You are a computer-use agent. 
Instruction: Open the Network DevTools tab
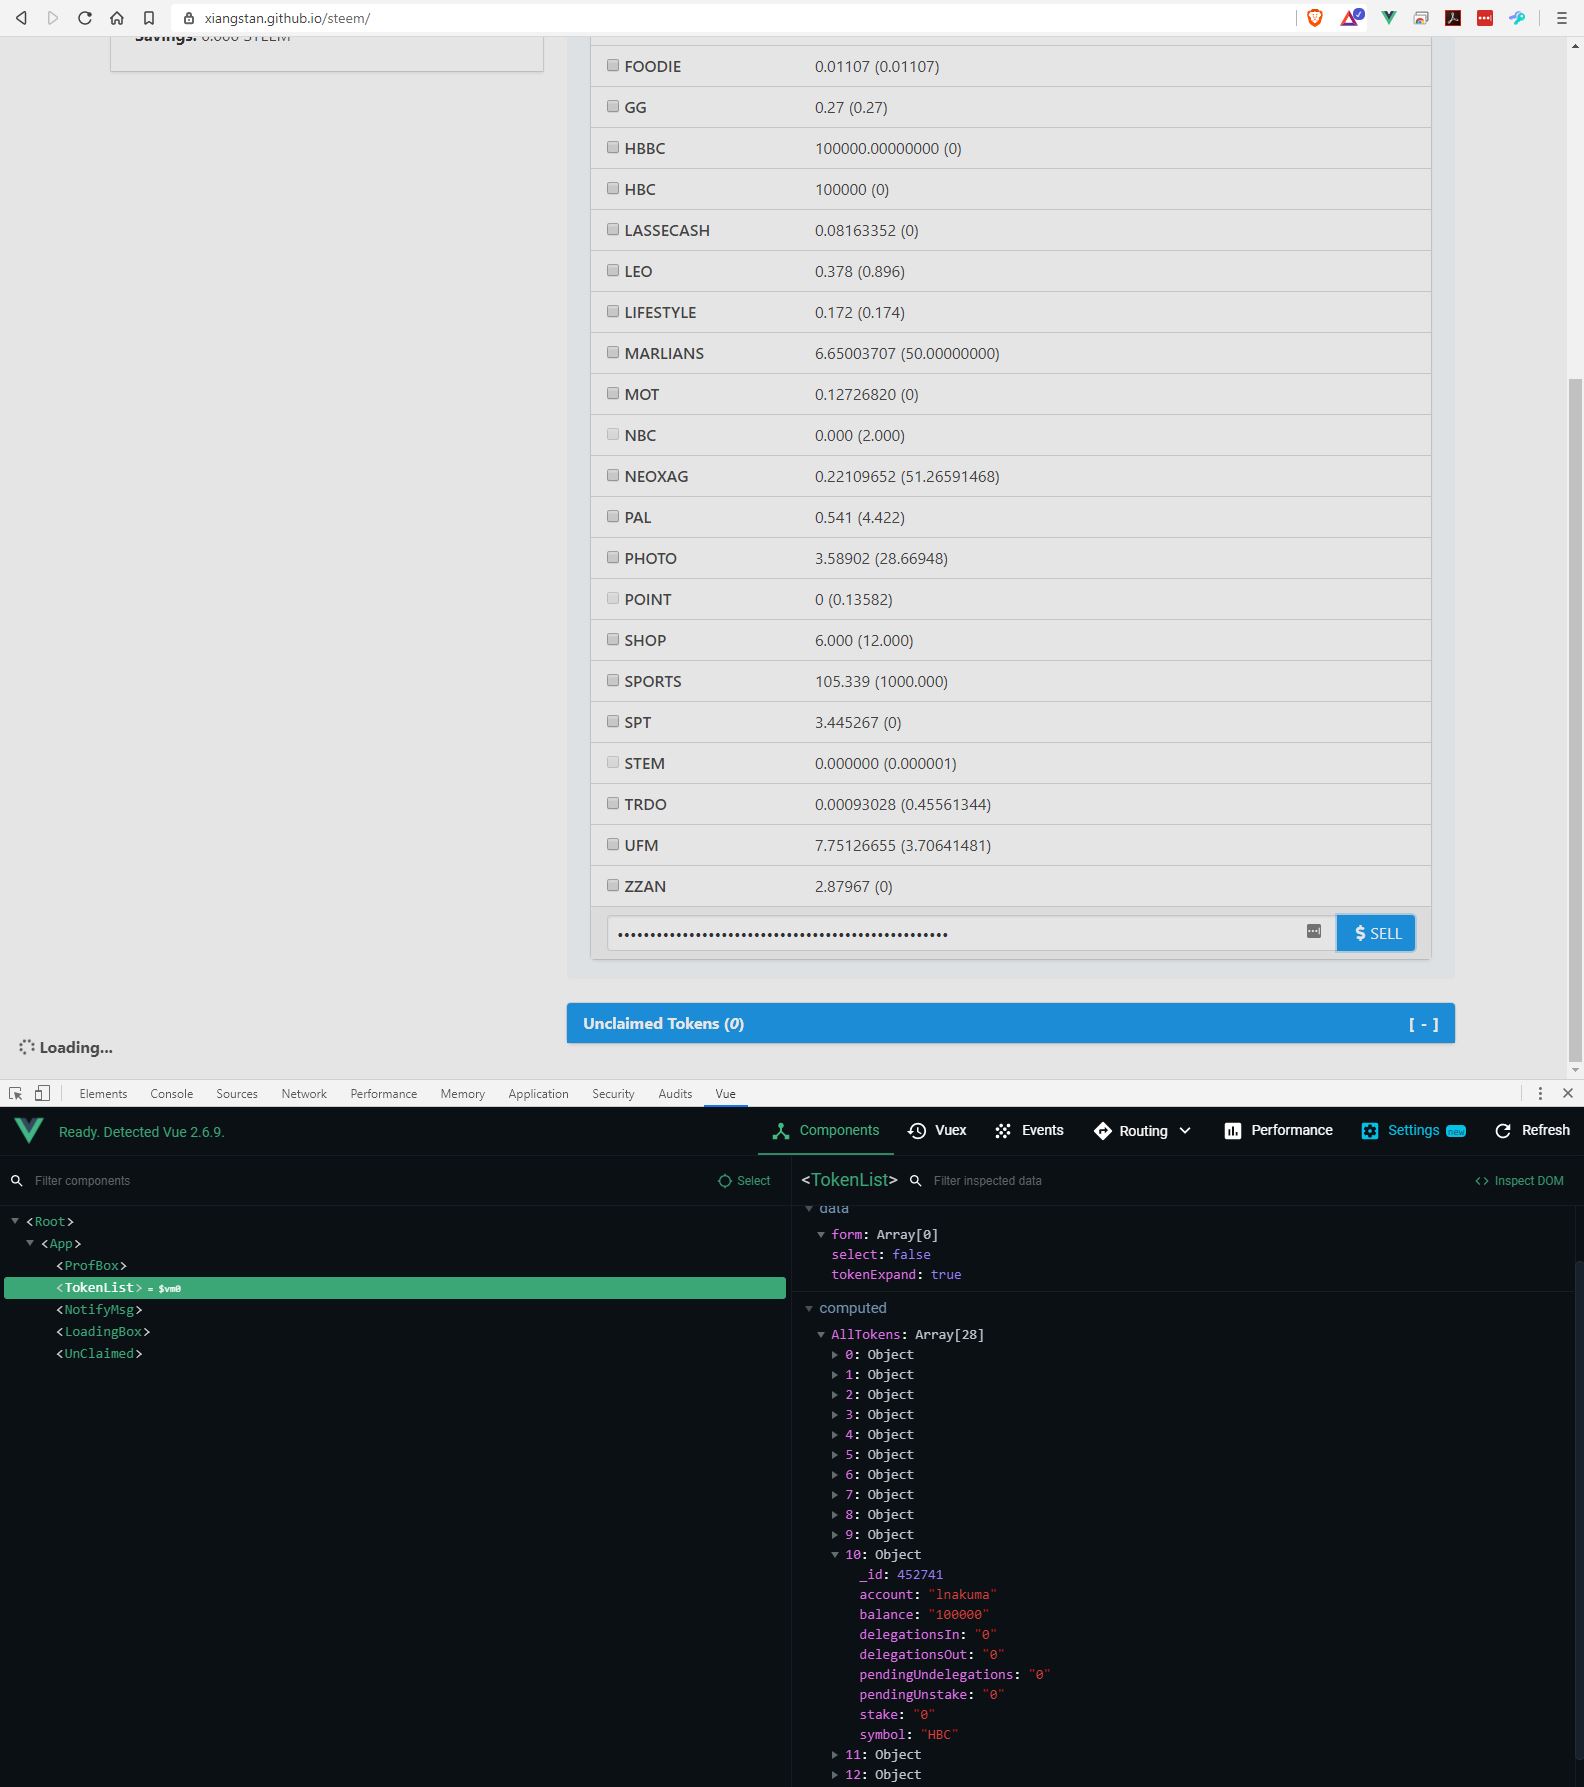tap(304, 1094)
